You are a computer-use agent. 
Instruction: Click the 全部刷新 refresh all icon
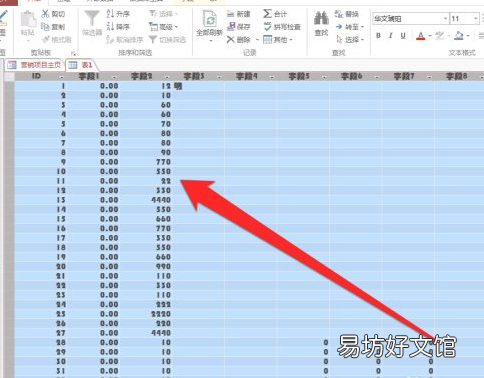[x=210, y=19]
